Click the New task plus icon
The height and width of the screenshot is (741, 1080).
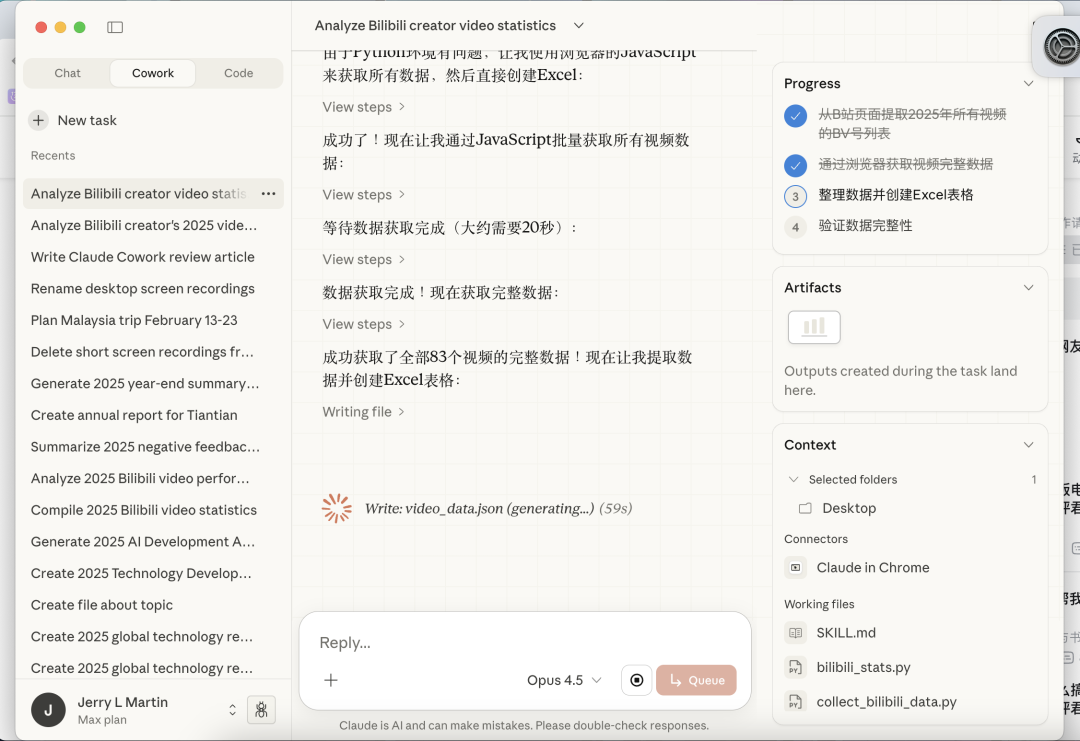pyautogui.click(x=38, y=120)
